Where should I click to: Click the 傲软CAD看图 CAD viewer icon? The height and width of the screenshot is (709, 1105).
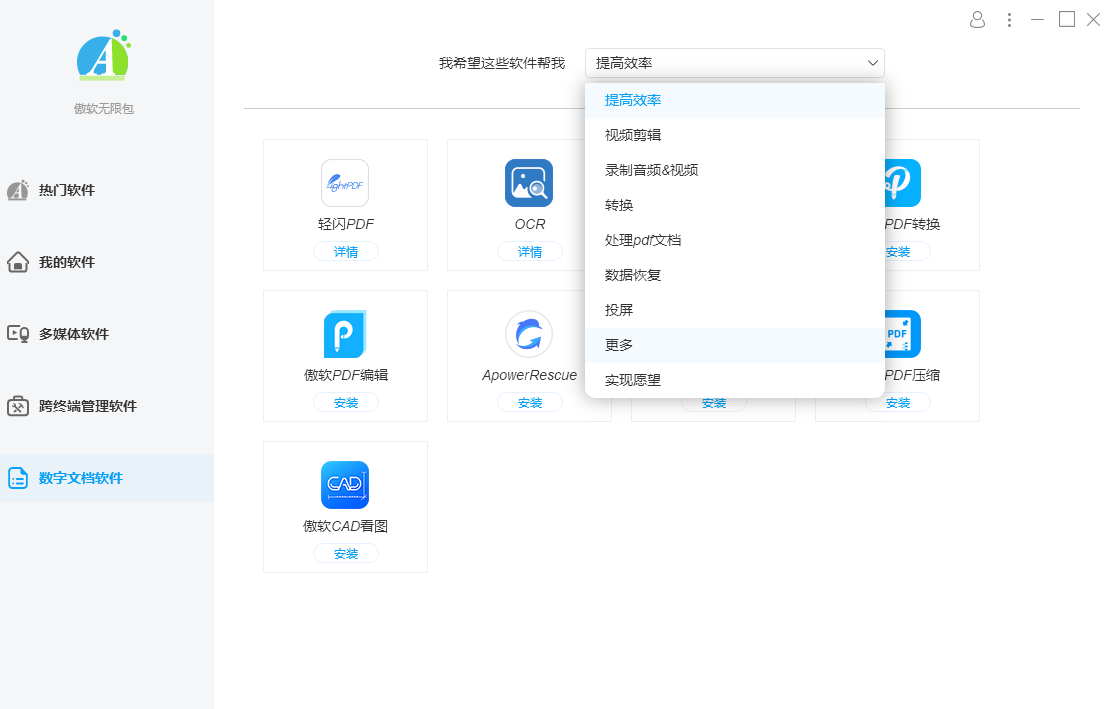pyautogui.click(x=345, y=484)
